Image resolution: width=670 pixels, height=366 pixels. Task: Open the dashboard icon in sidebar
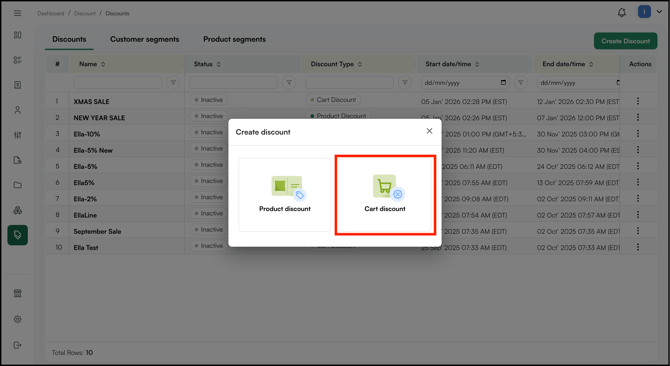(18, 35)
